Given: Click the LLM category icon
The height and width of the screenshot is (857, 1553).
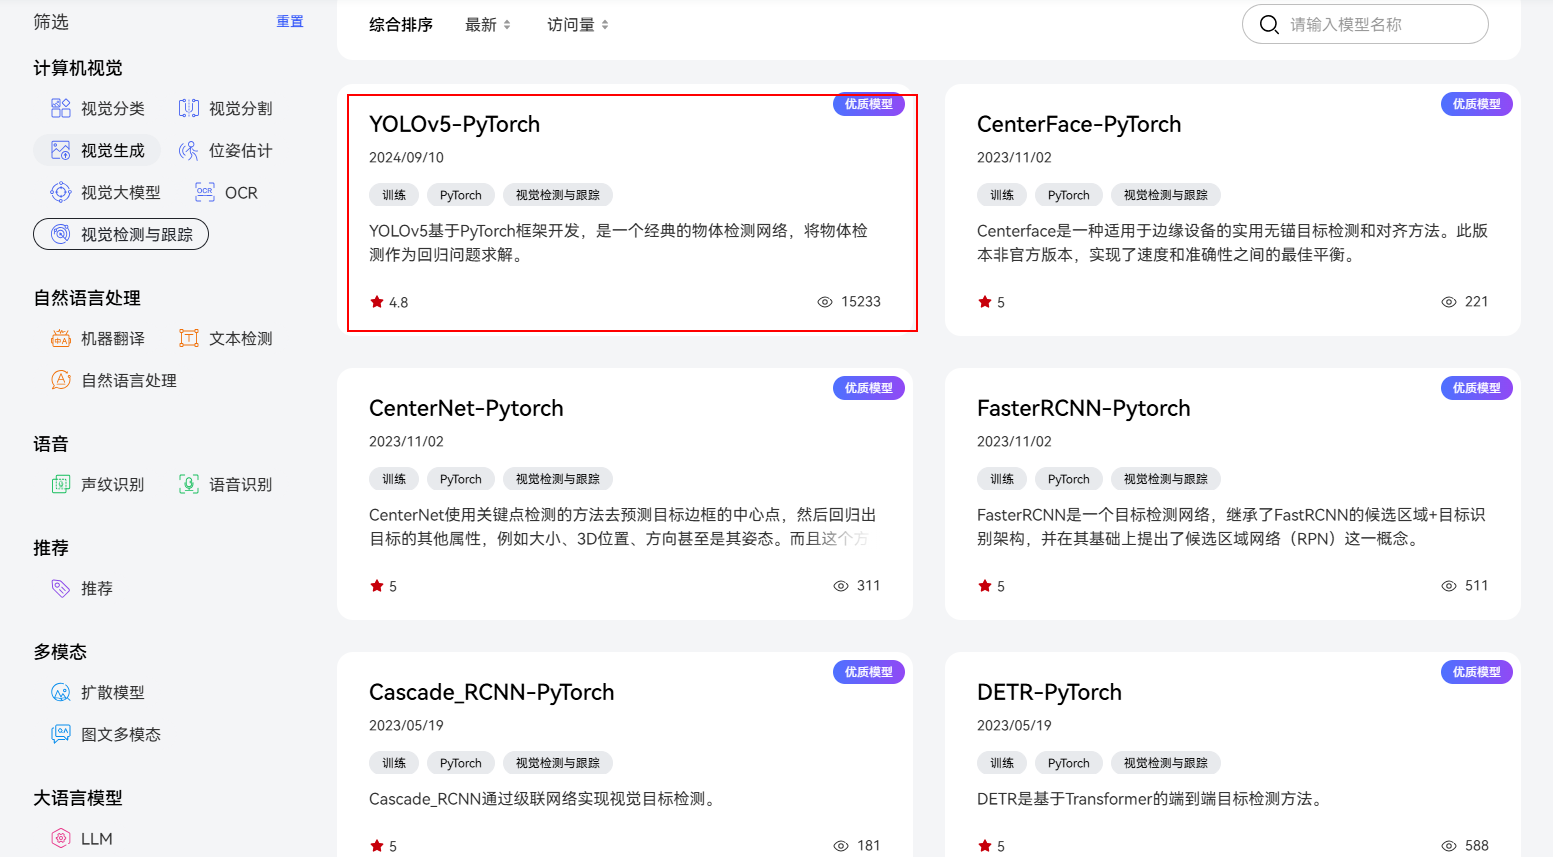Looking at the screenshot, I should (61, 838).
